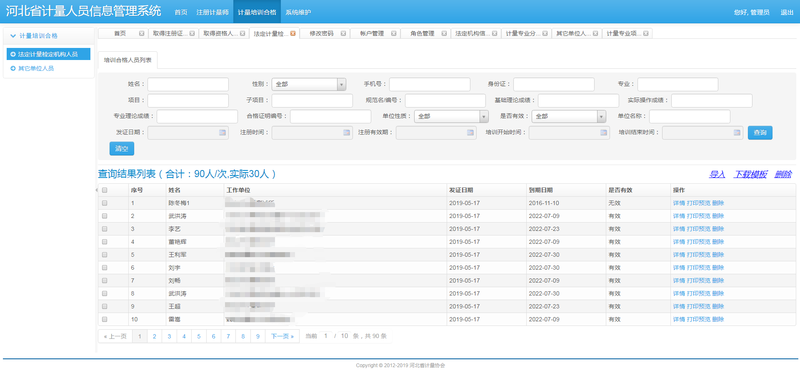Image resolution: width=800 pixels, height=373 pixels.
Task: Go to page 2 in pagination
Action: pos(154,336)
